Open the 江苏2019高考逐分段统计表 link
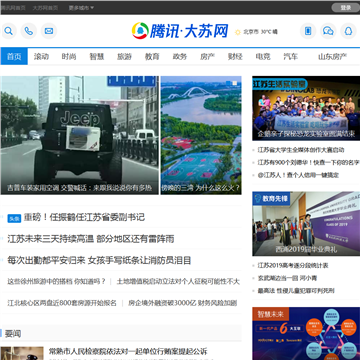360x360 pixels. point(293,265)
